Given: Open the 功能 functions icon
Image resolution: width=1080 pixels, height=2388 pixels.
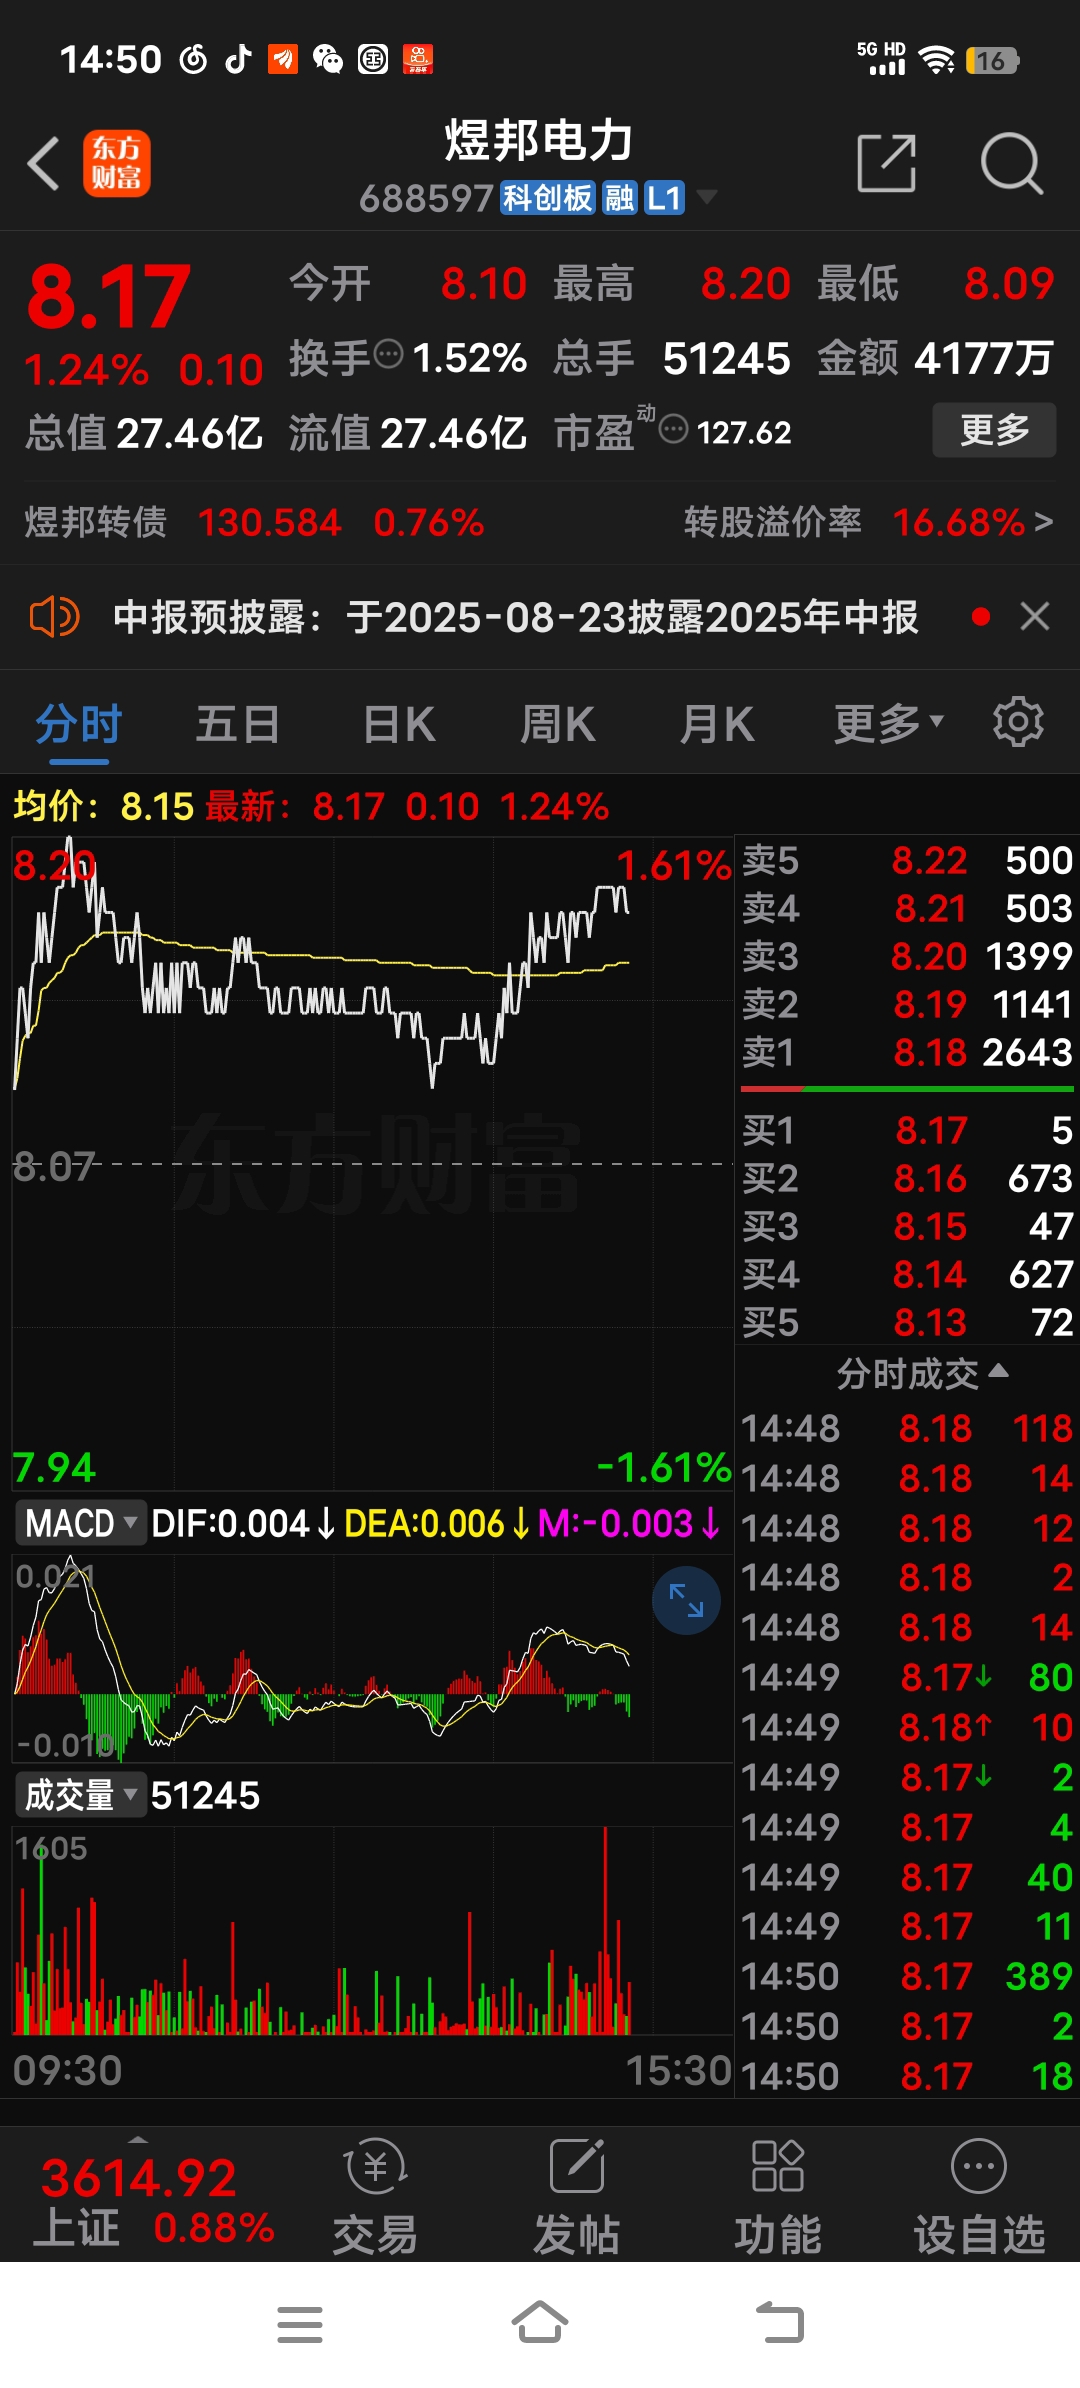Looking at the screenshot, I should [x=778, y=2197].
